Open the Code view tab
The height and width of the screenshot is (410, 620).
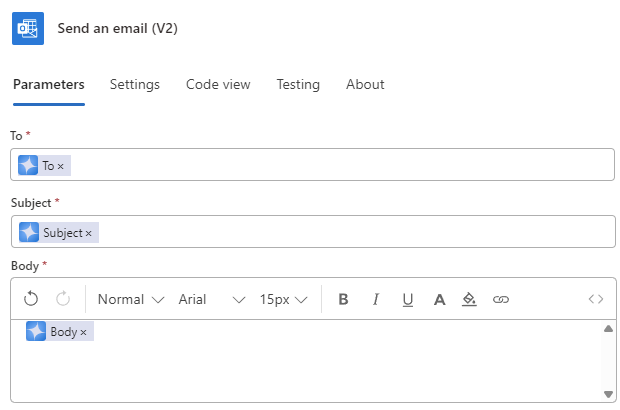pos(218,85)
